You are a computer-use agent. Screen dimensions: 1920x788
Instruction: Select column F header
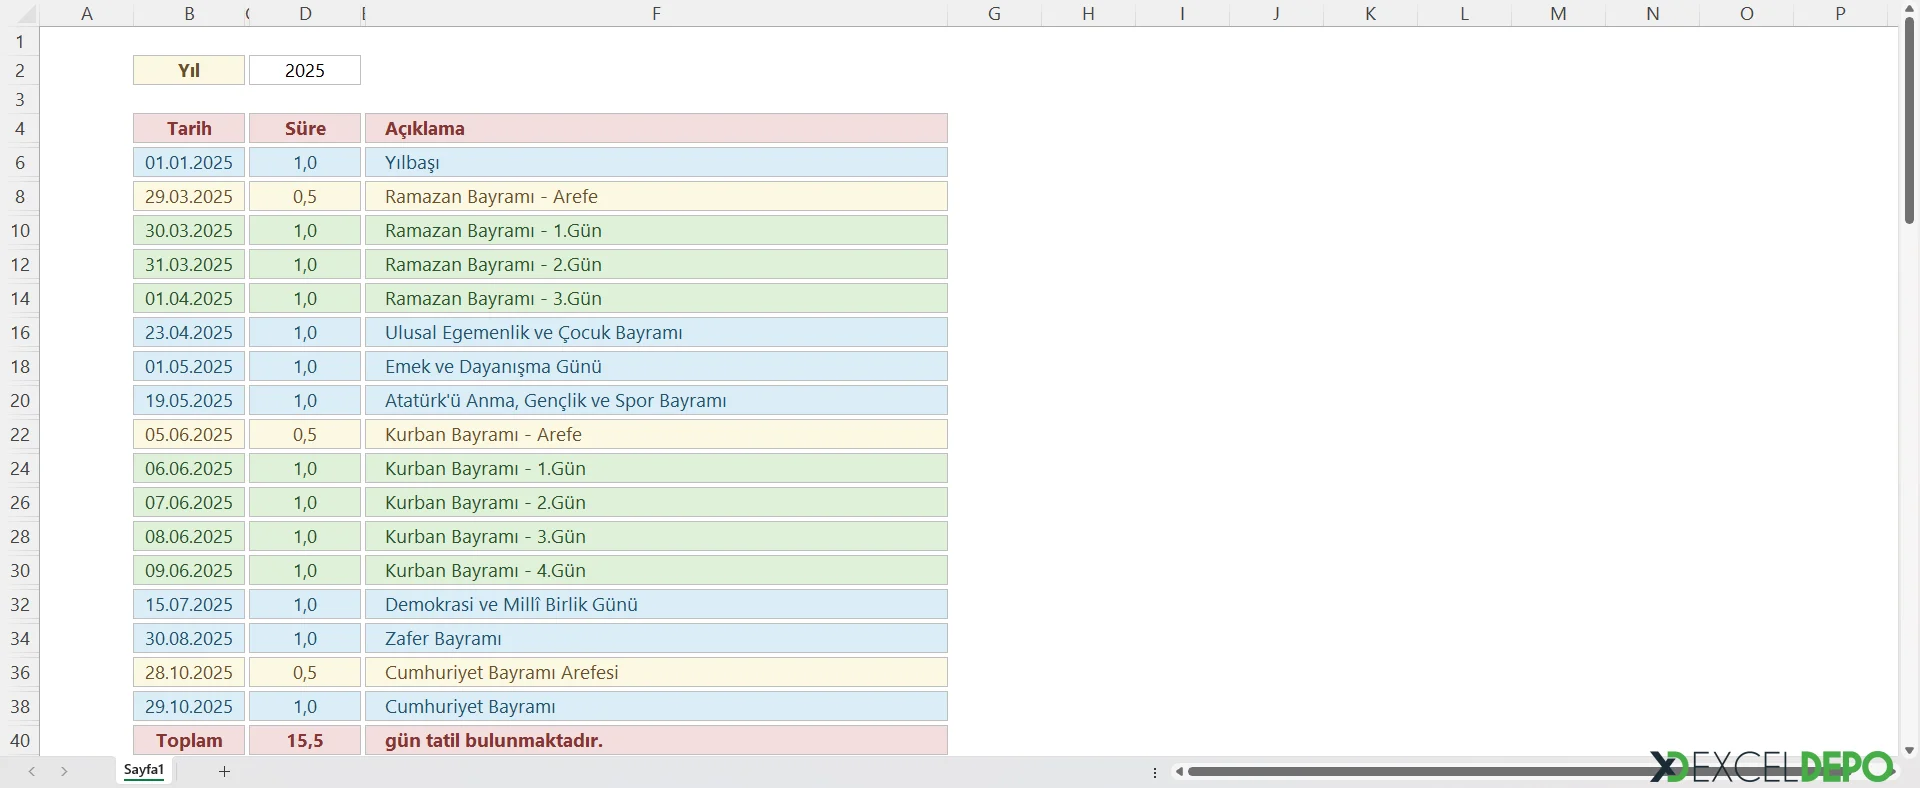tap(656, 13)
